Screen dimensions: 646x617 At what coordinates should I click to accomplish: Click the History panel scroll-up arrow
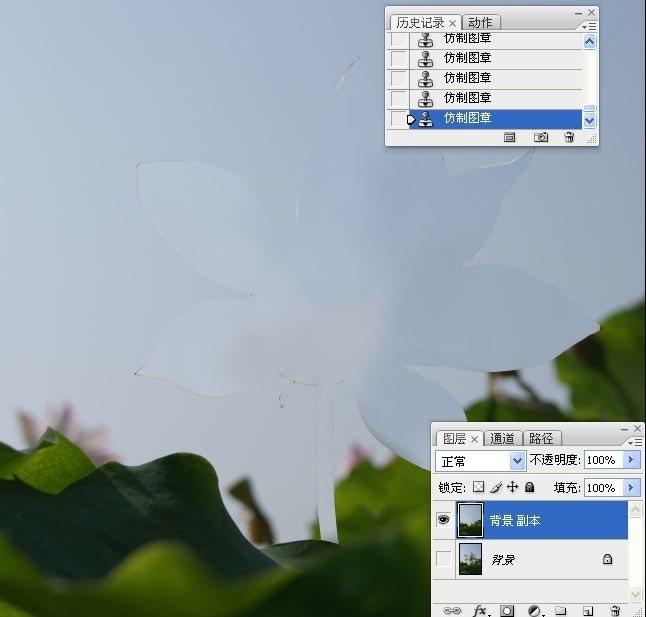point(590,42)
